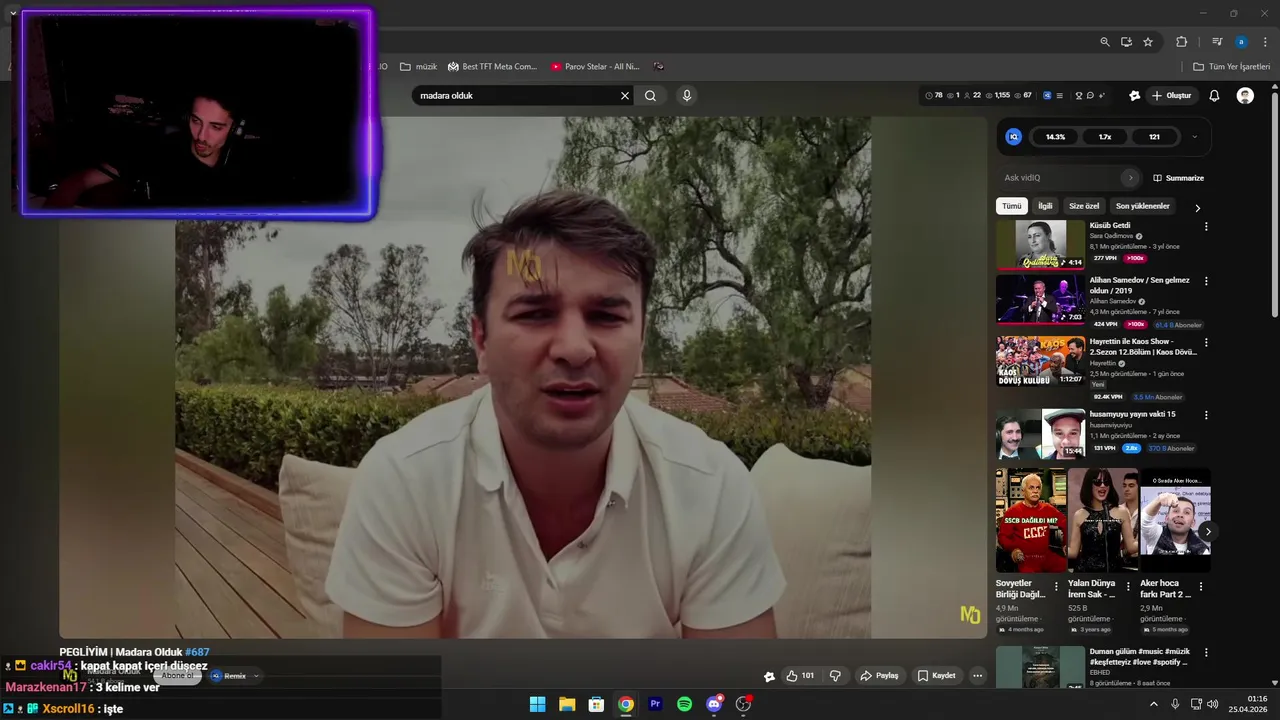The width and height of the screenshot is (1280, 720).
Task: Select the Tümü filter chip
Action: click(1012, 206)
